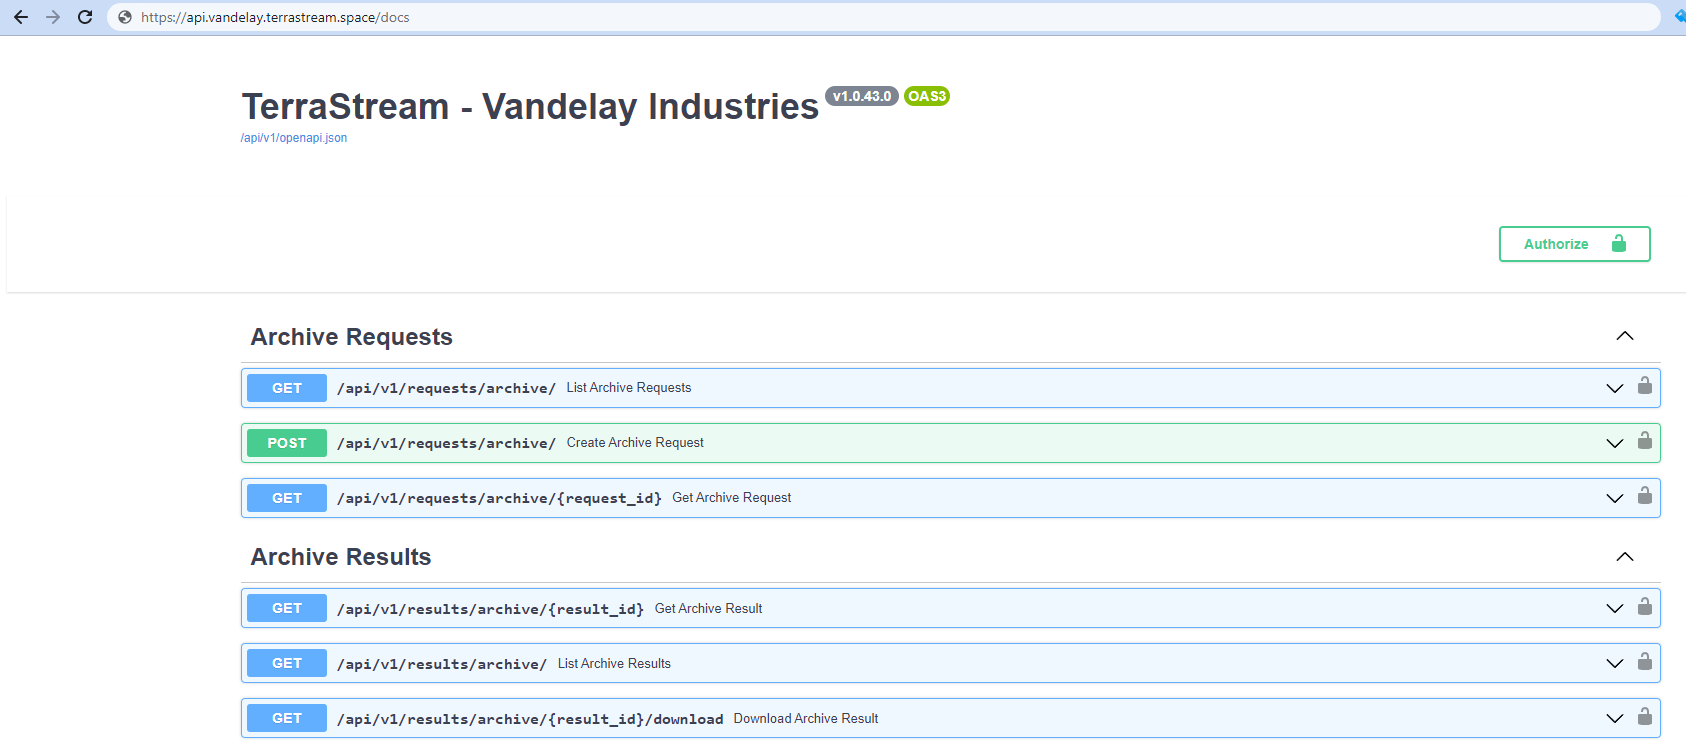This screenshot has height=740, width=1686.
Task: Click GET badge for List Archive Requests
Action: [287, 388]
